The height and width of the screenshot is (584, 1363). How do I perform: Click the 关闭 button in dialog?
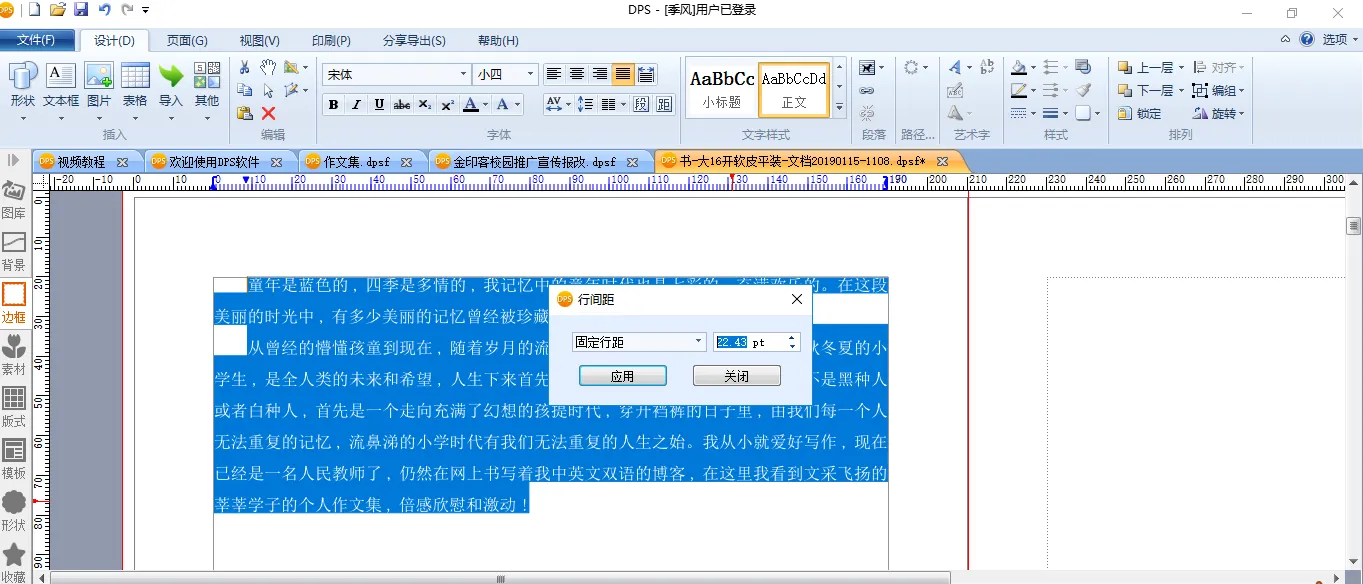[736, 376]
